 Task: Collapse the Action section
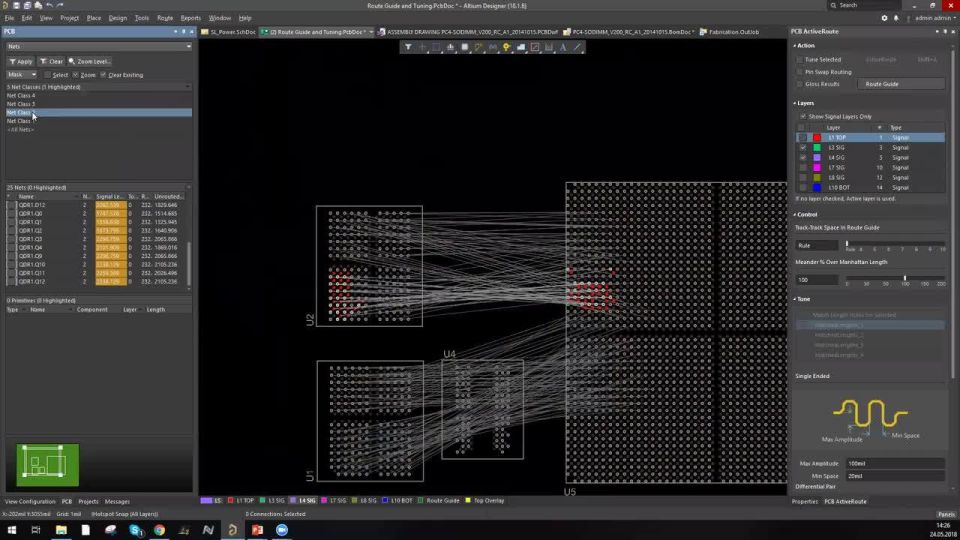click(795, 46)
